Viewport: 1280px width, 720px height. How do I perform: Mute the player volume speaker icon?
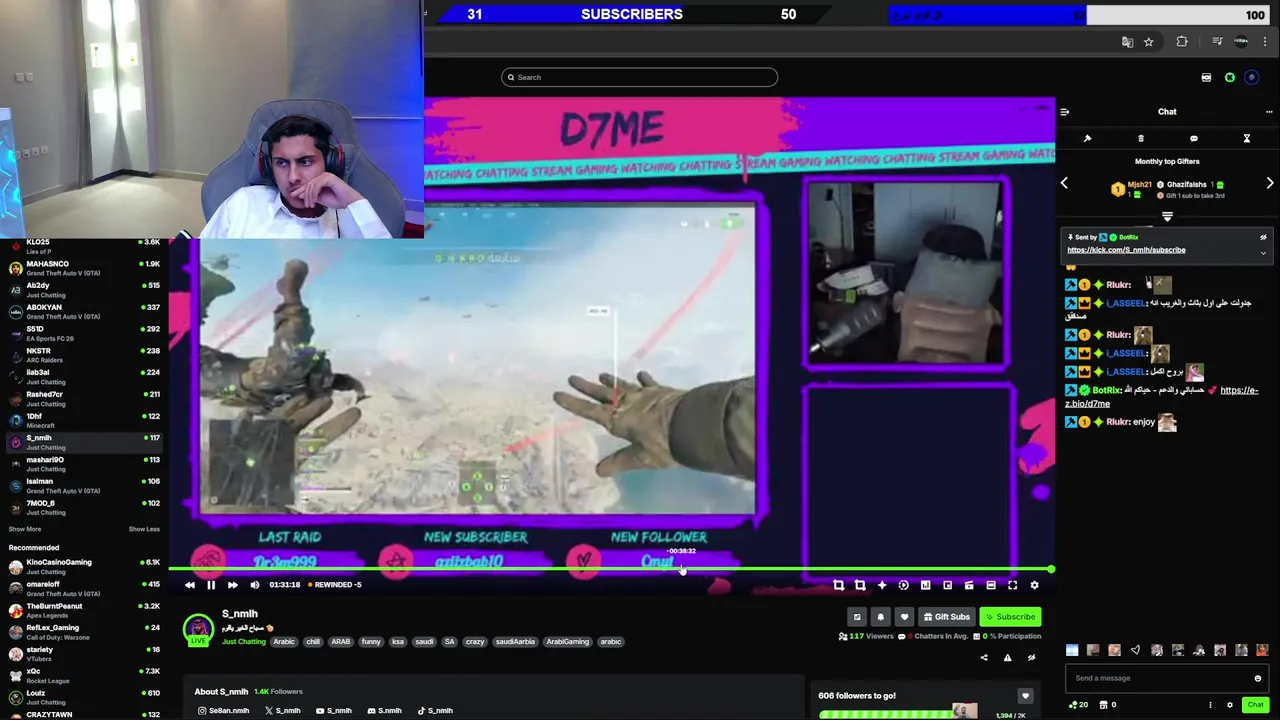point(255,585)
